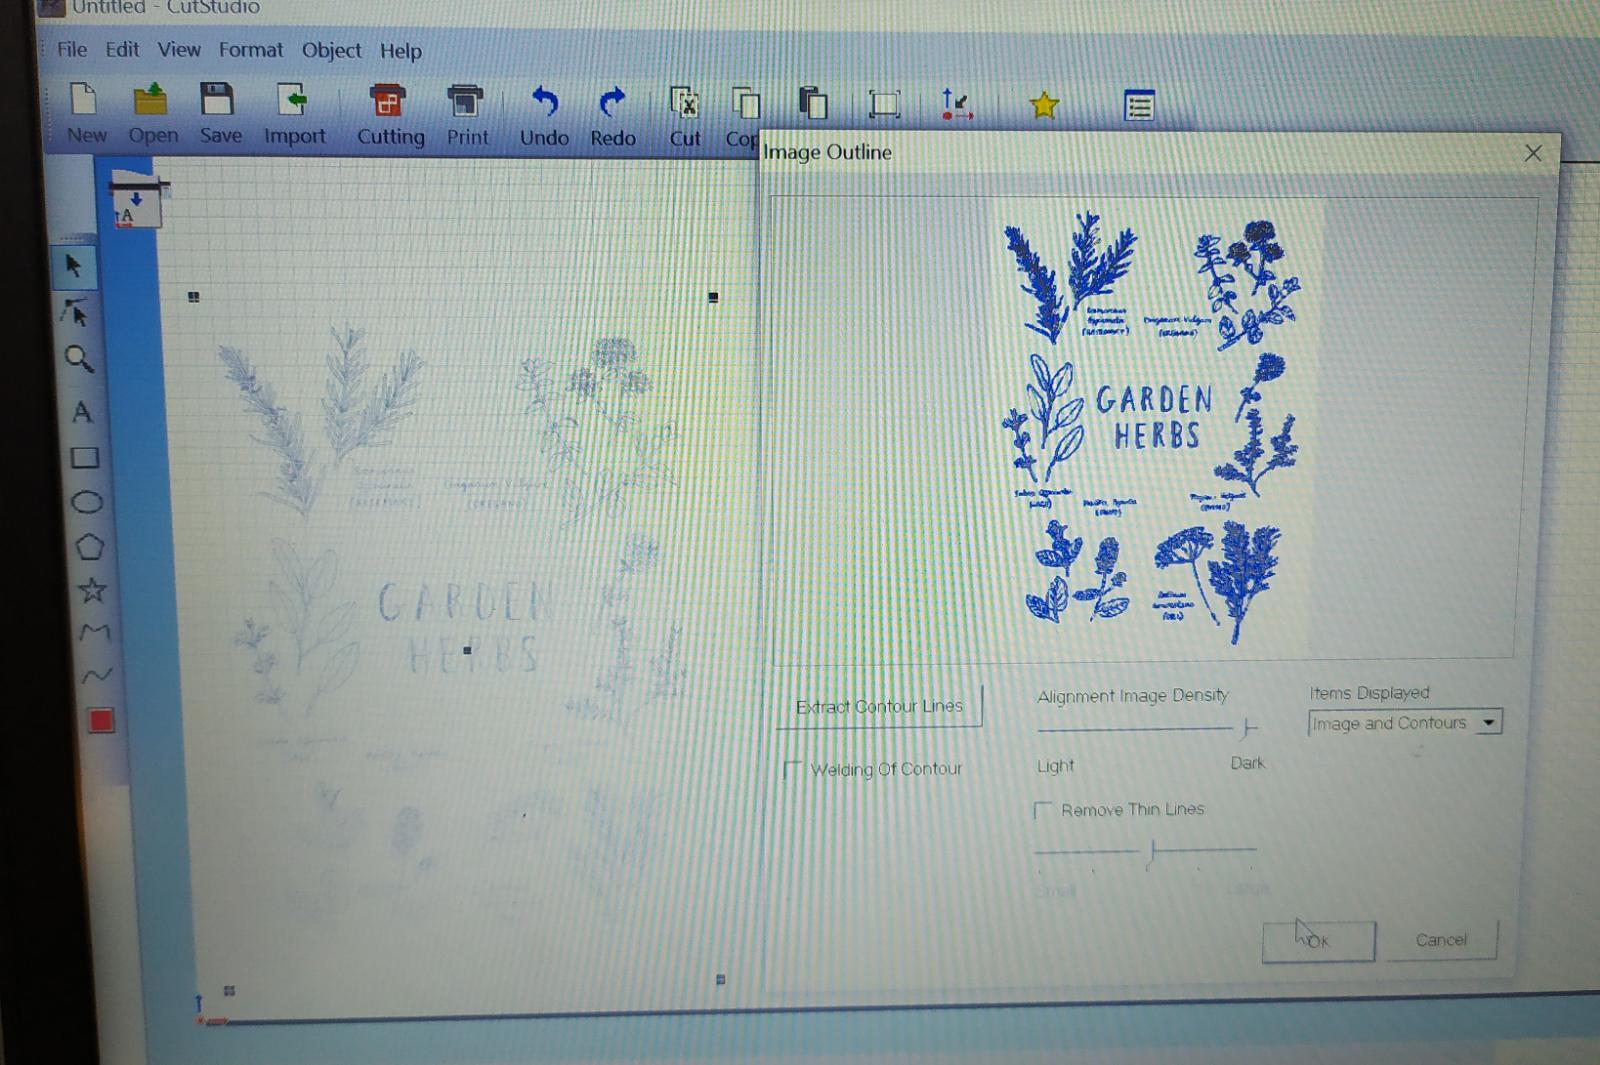Click the "Alignment Image Density" label
The height and width of the screenshot is (1065, 1600).
click(1133, 696)
